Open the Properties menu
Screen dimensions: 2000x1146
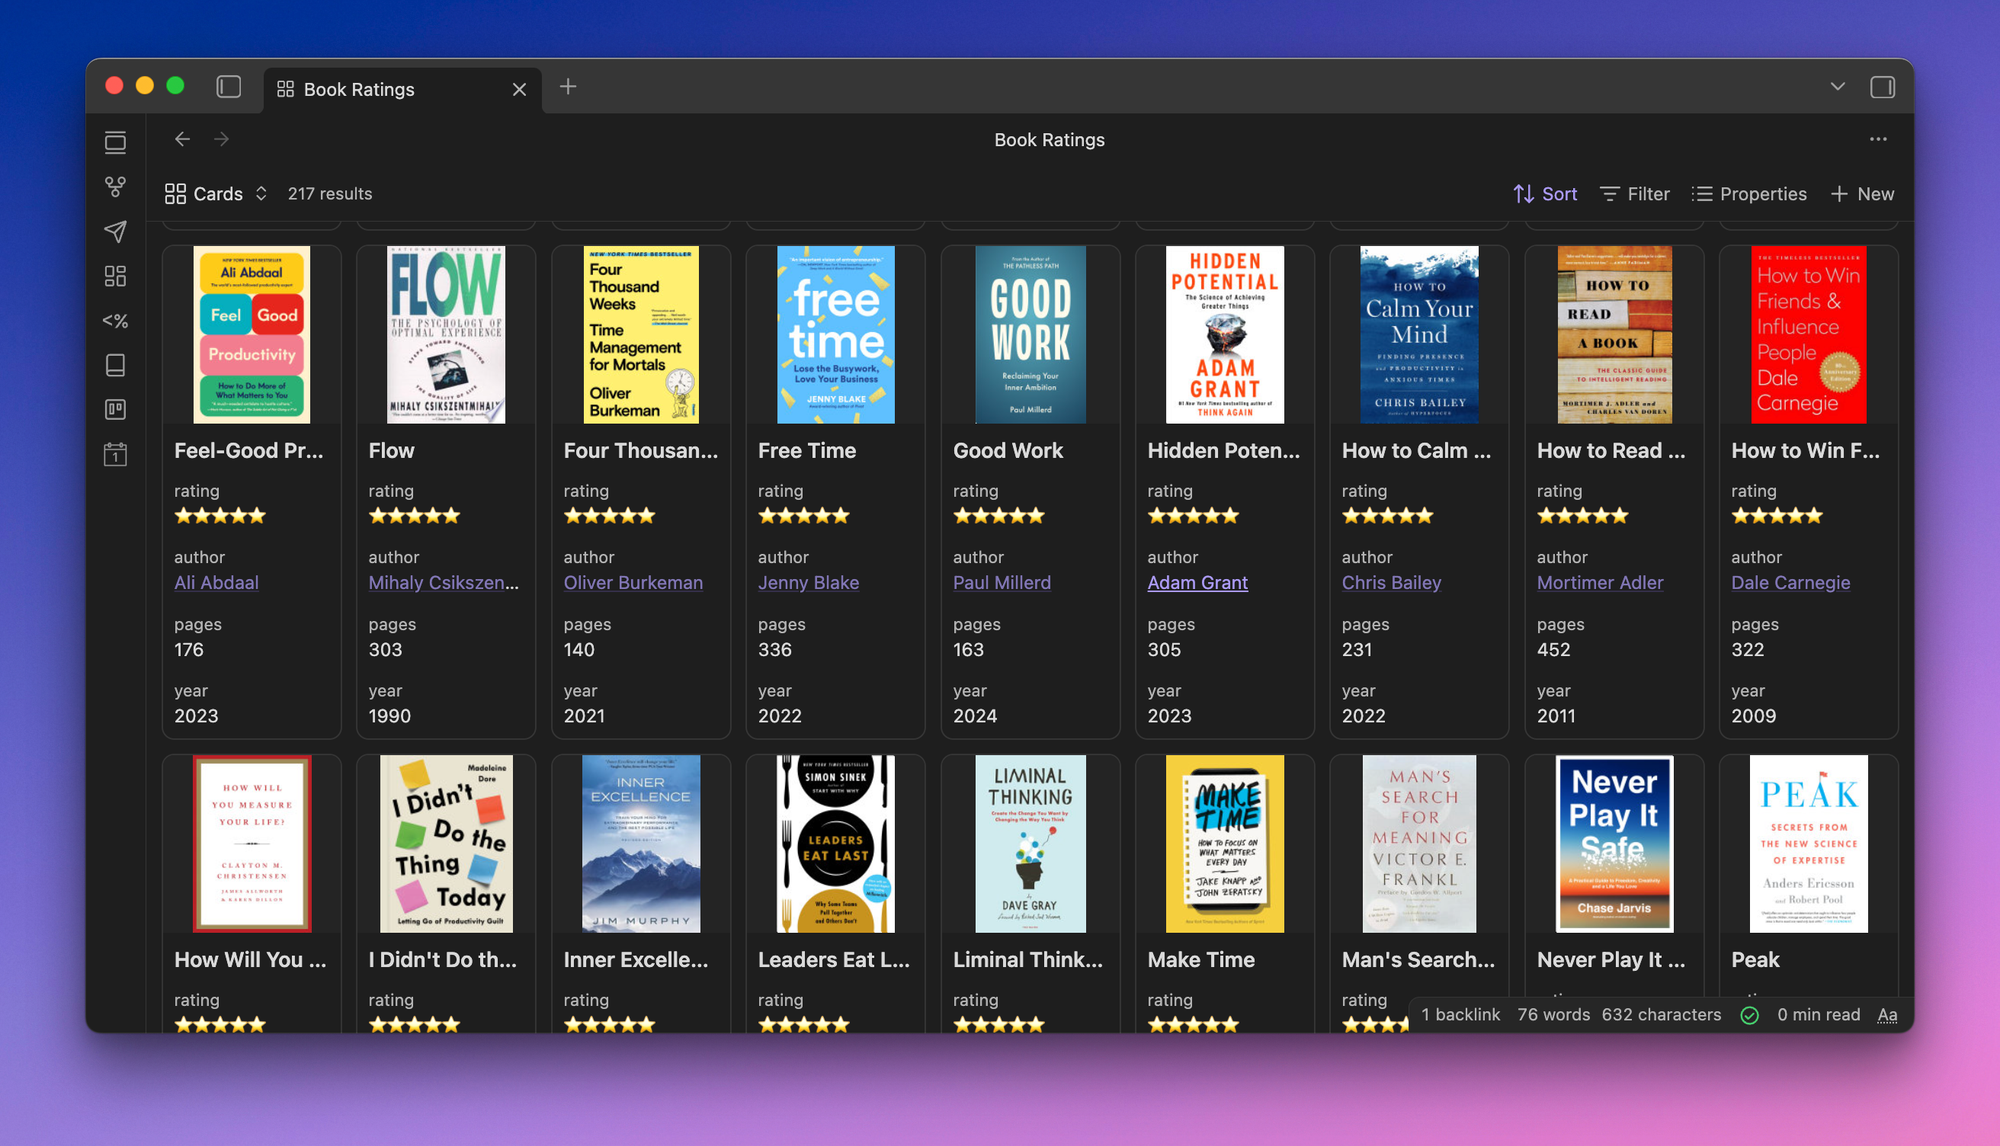tap(1749, 194)
